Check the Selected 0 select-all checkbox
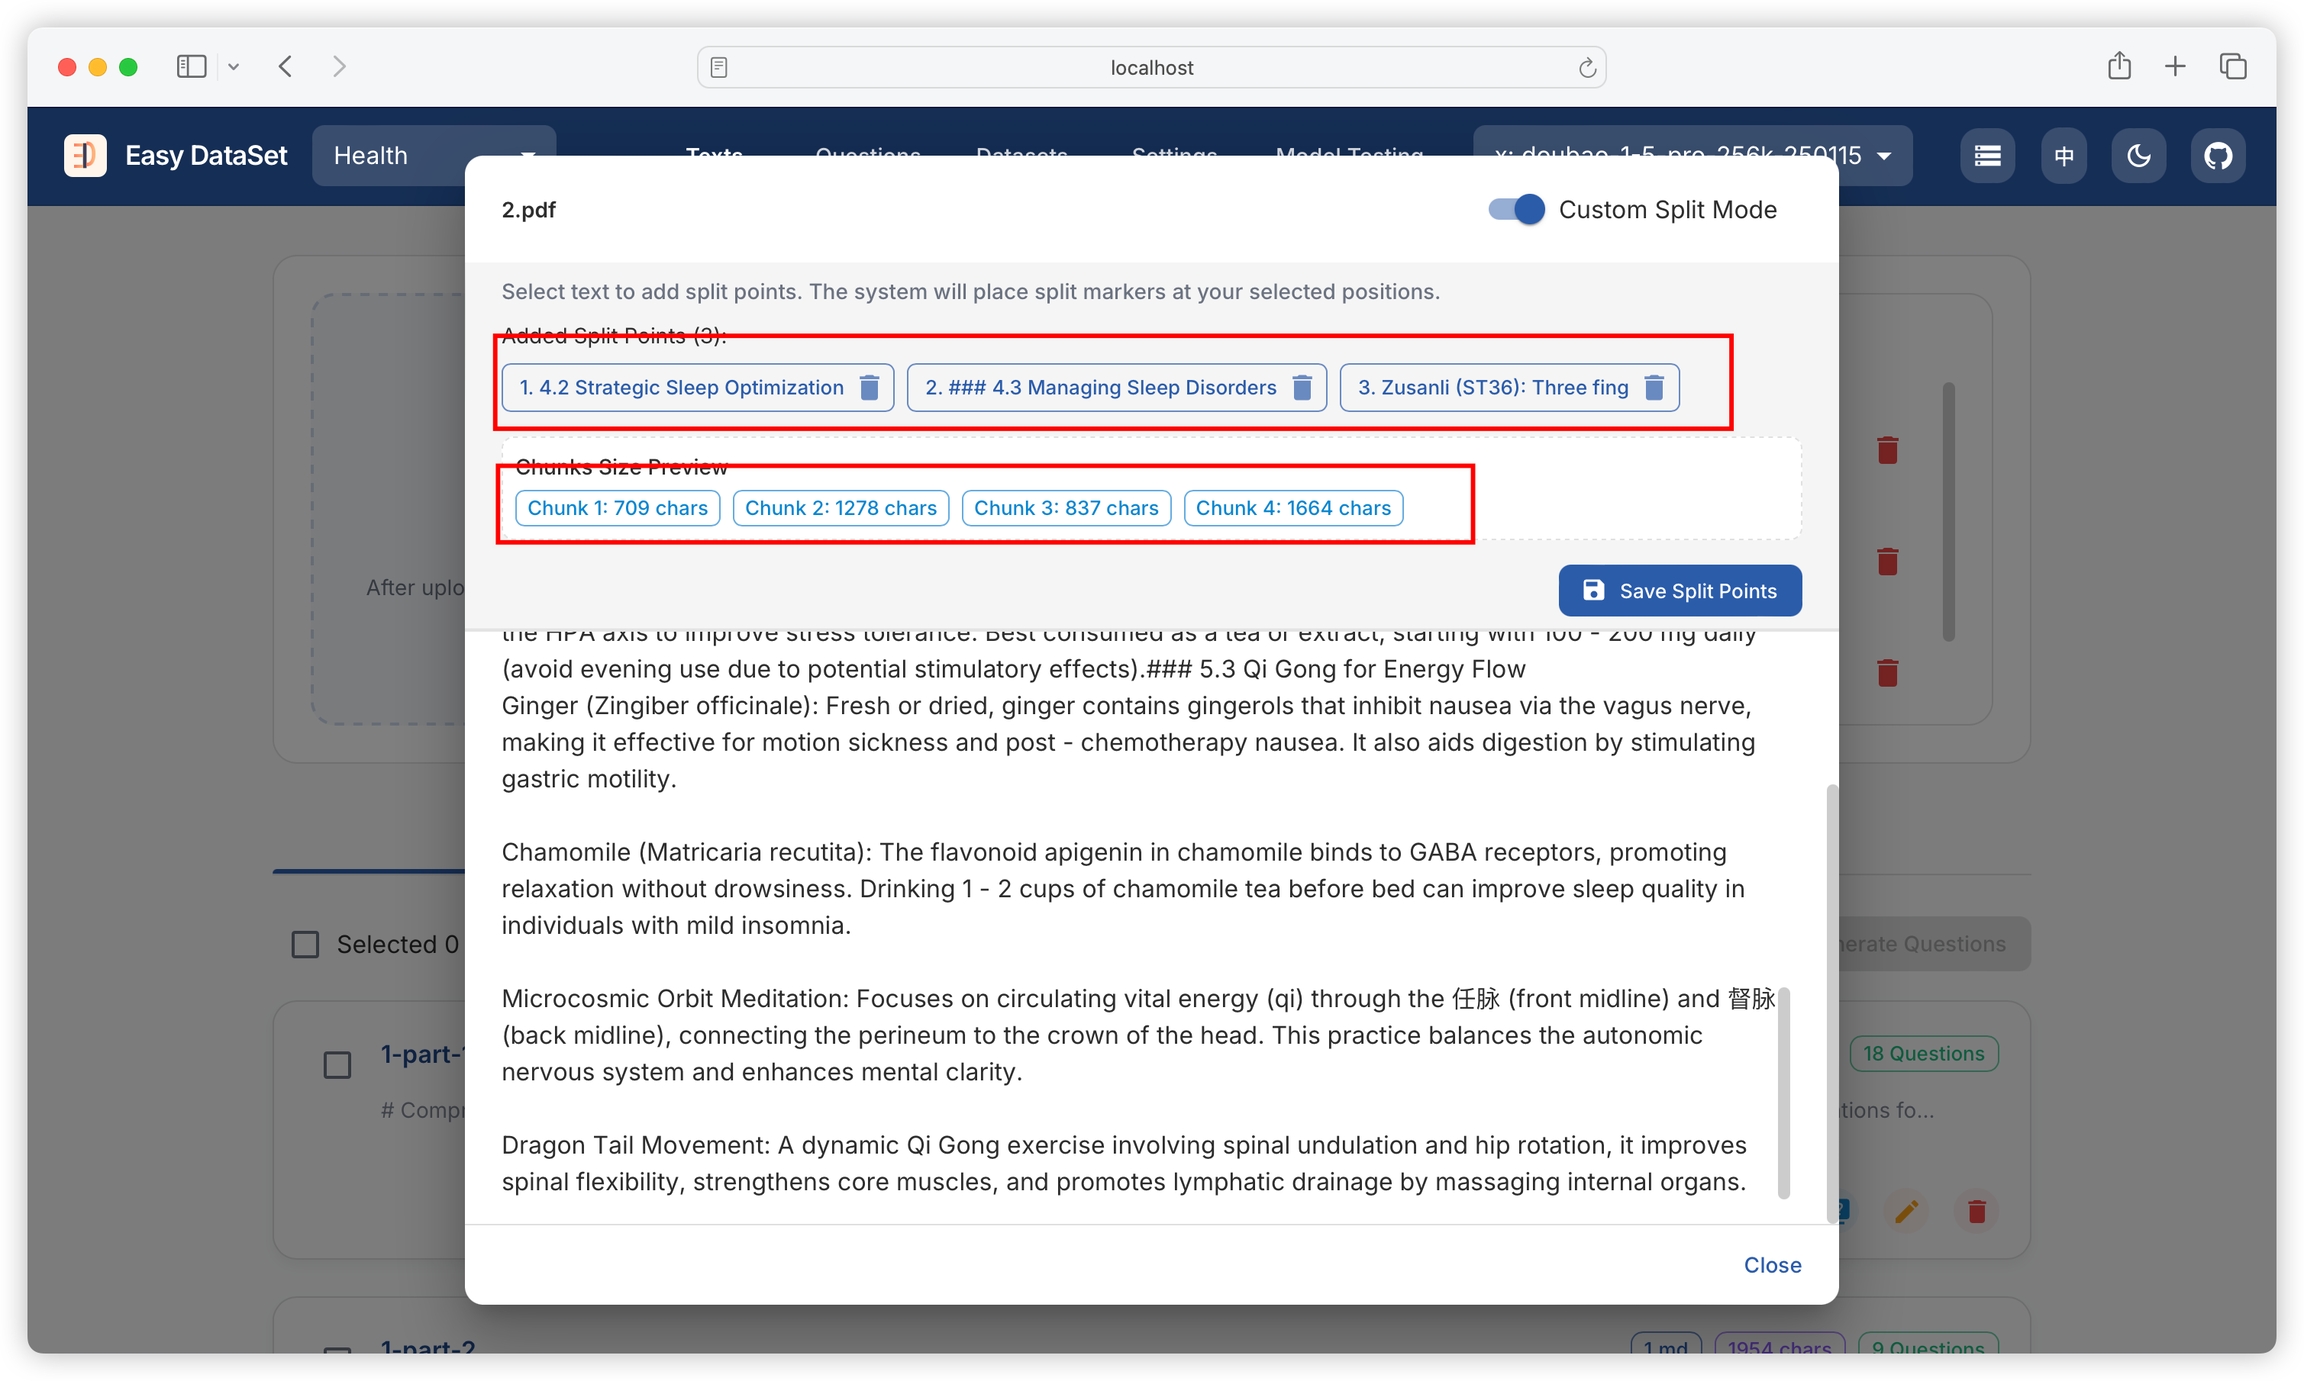This screenshot has width=2304, height=1381. click(305, 944)
